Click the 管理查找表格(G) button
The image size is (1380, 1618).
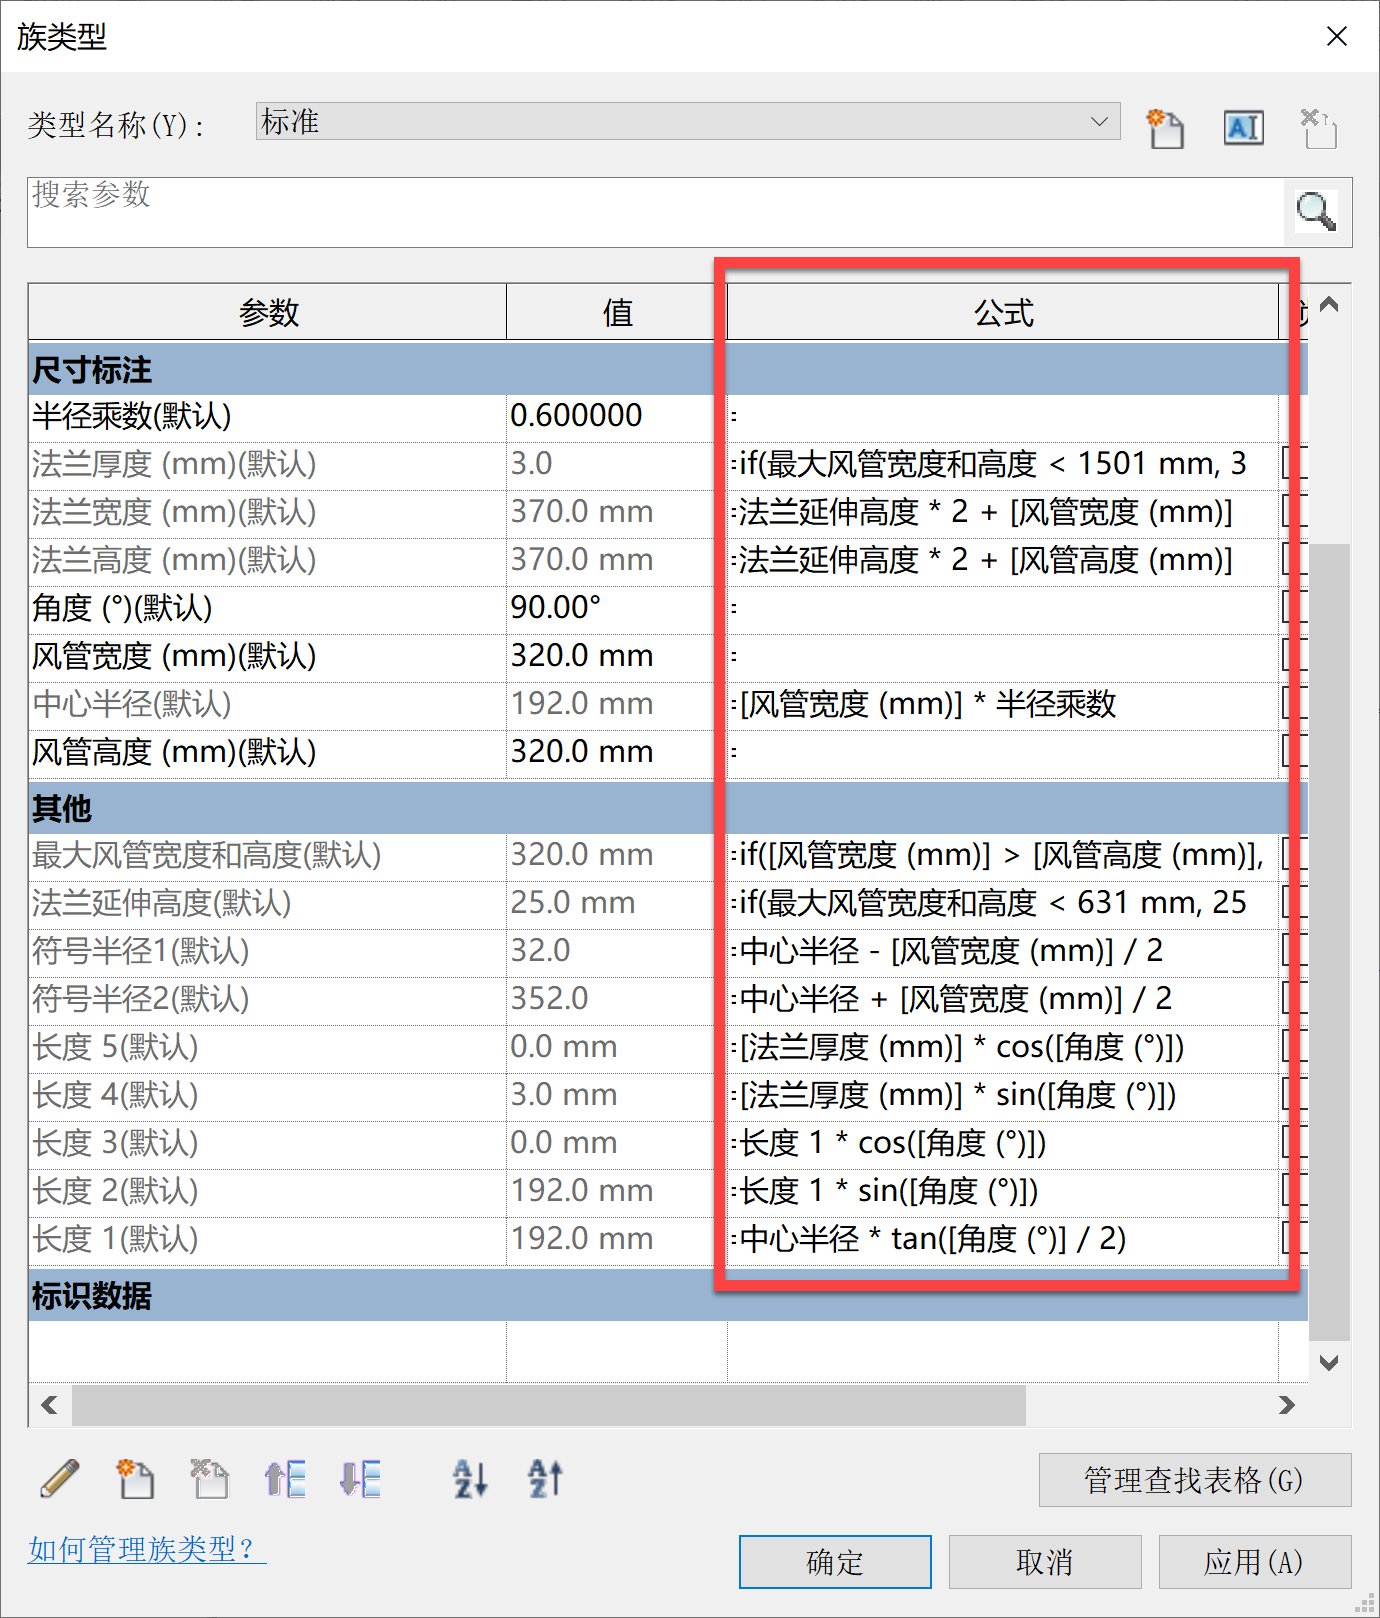pyautogui.click(x=1194, y=1480)
